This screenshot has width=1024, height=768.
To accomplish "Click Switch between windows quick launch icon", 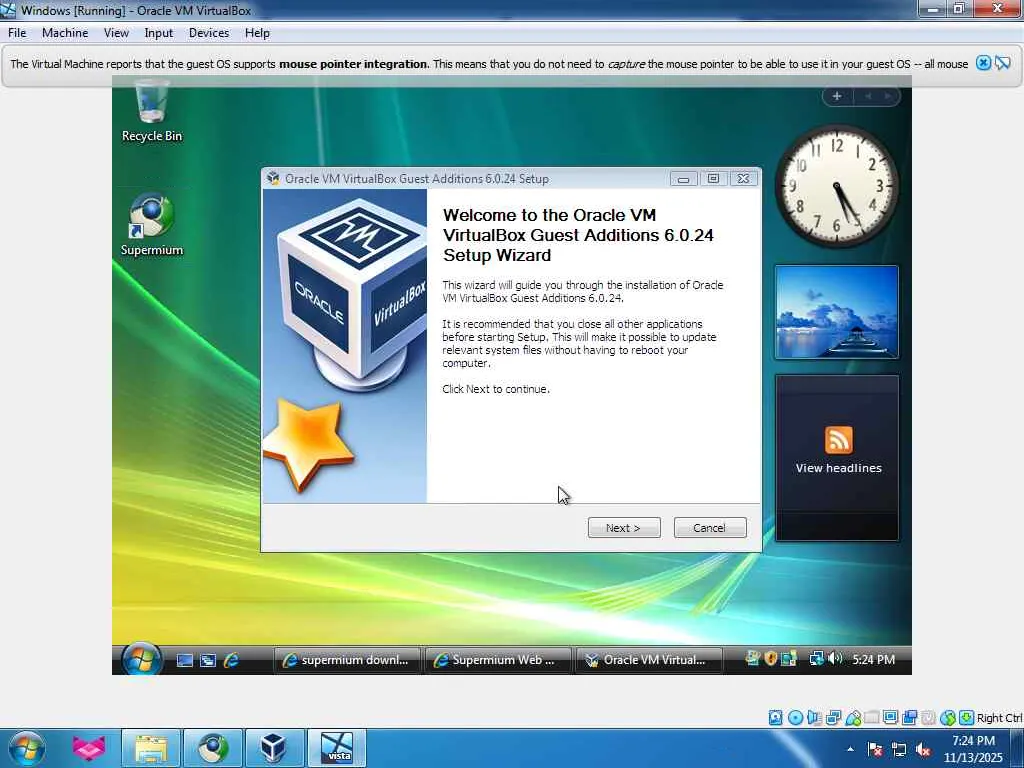I will tap(208, 660).
